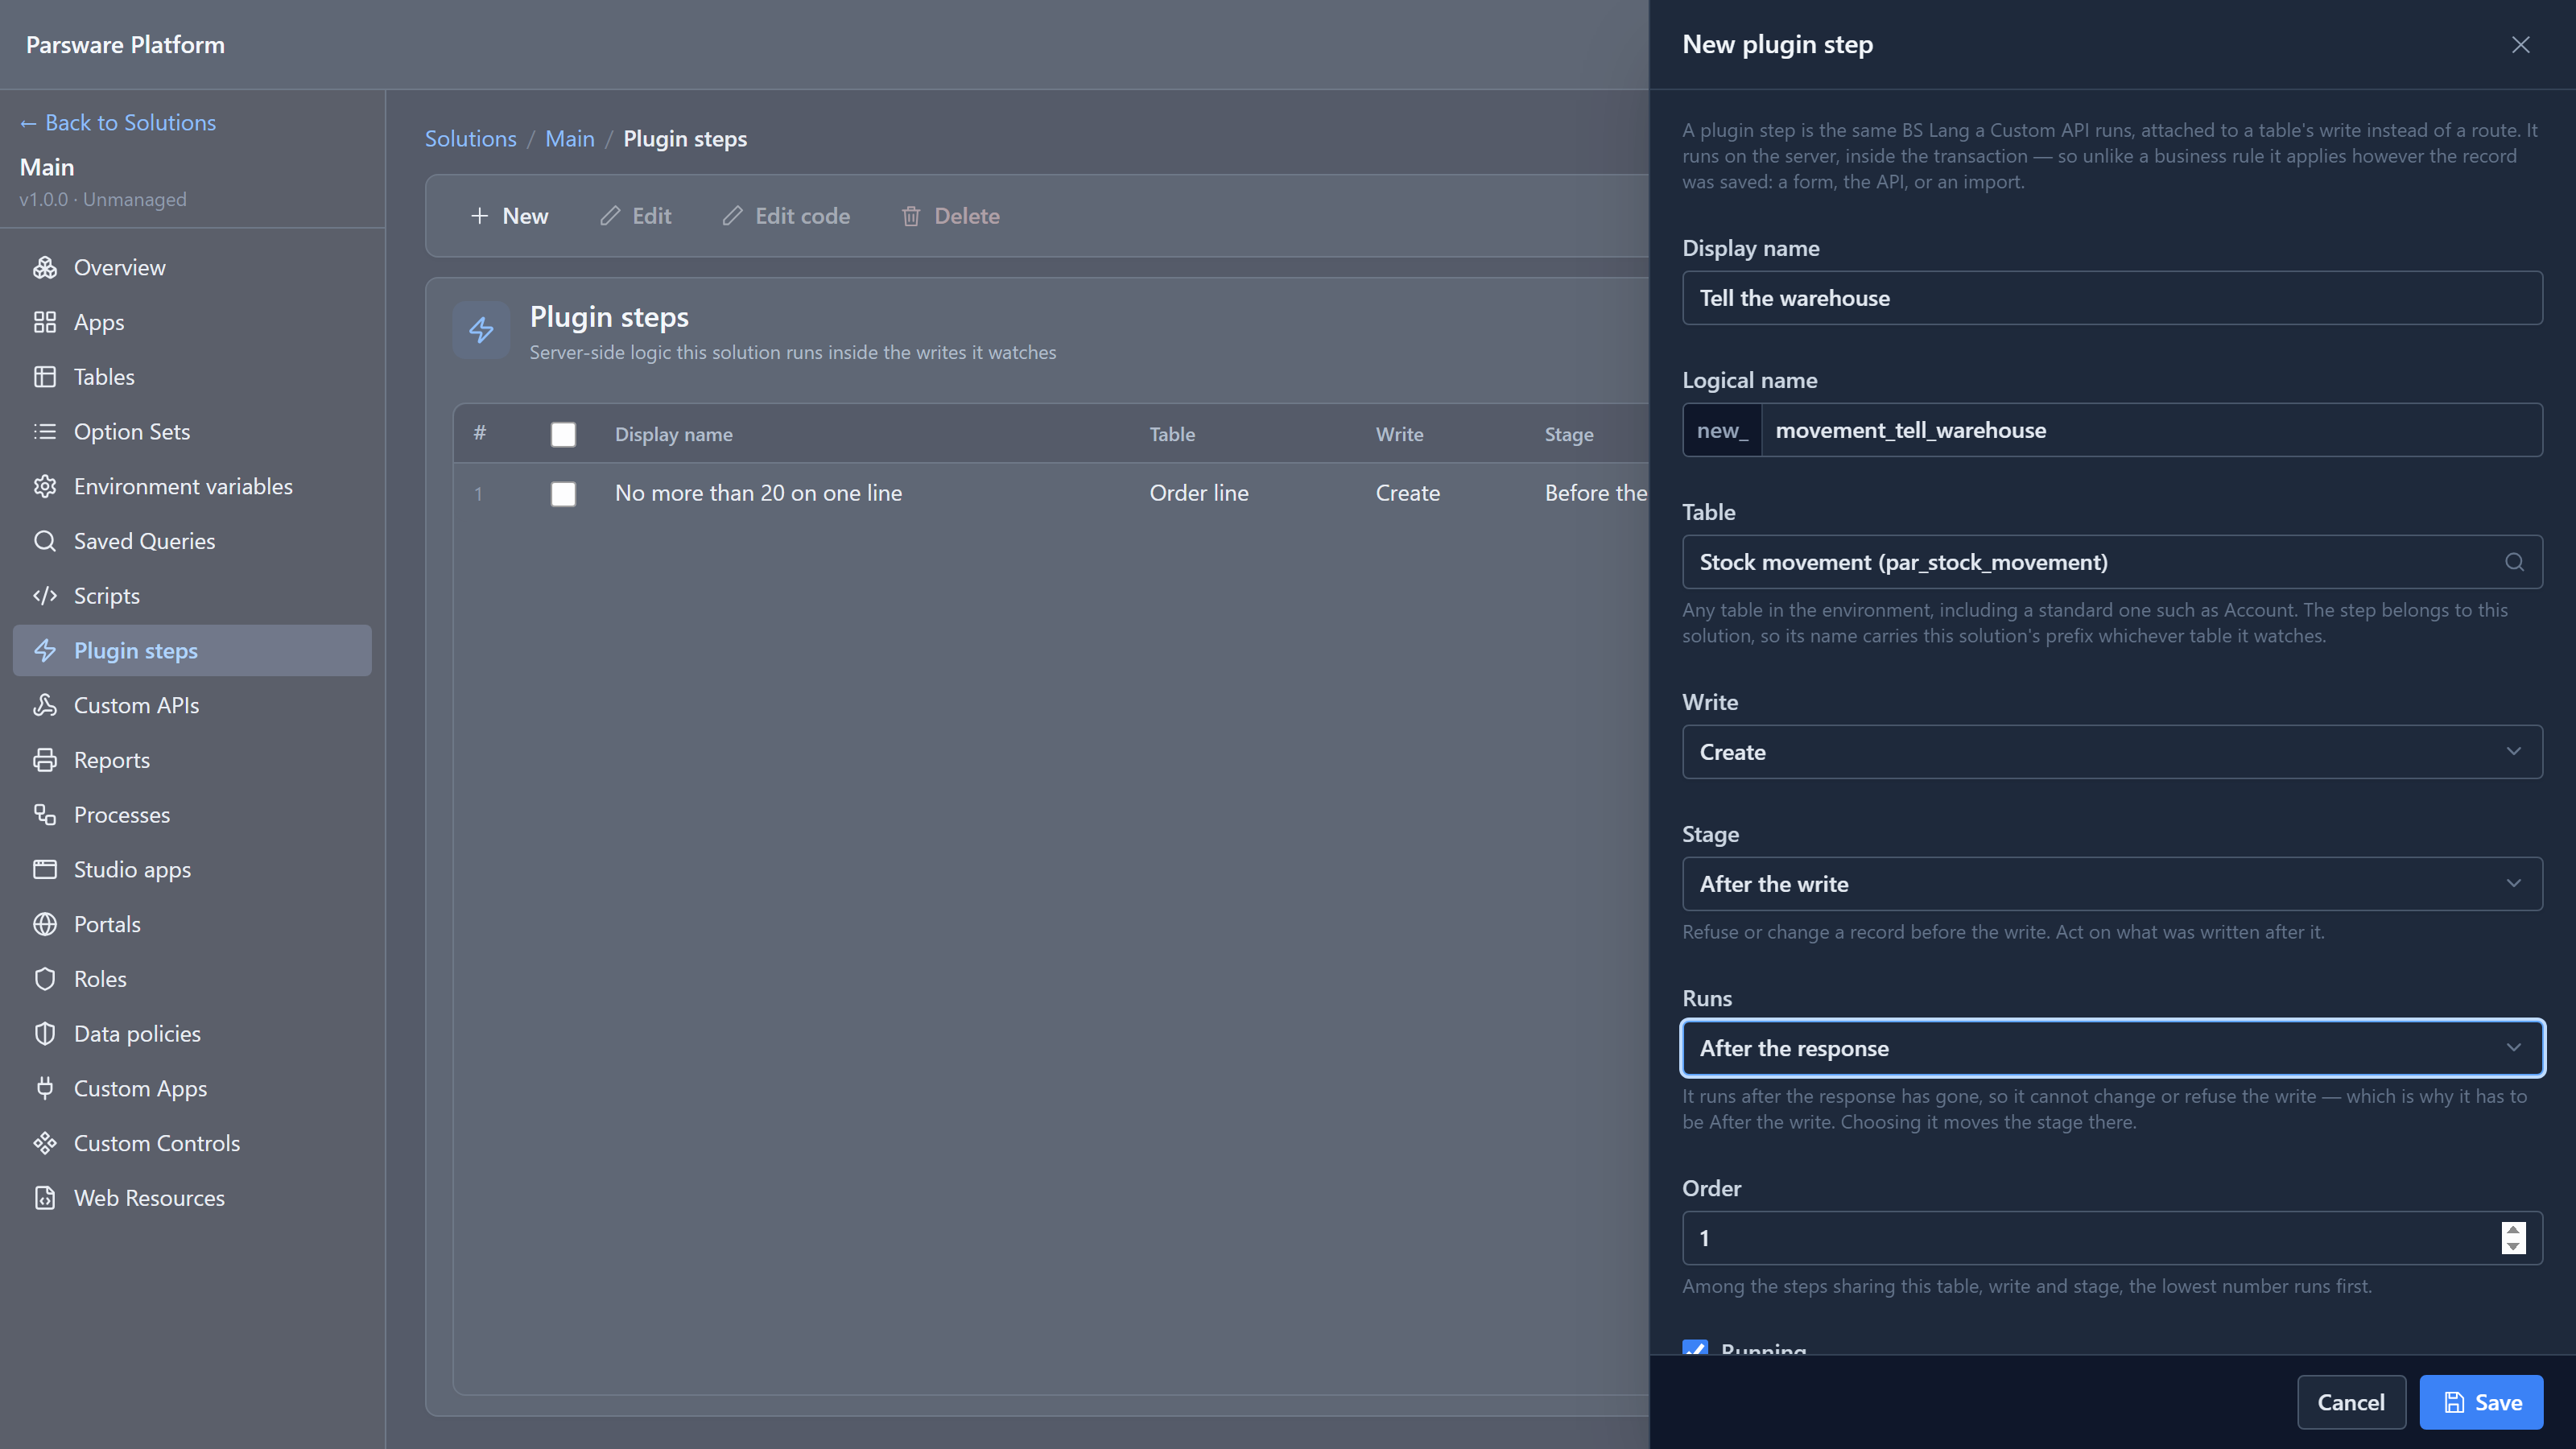Viewport: 2576px width, 1449px height.
Task: Open the Table lookup for Stock movement
Action: 2112,562
